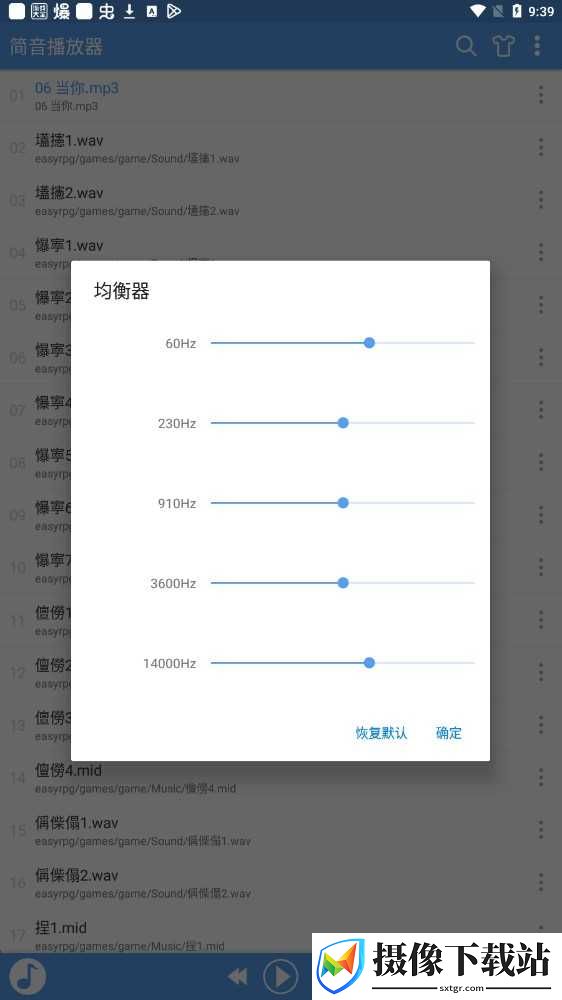Click the 3600Hz equalizer slider handle
This screenshot has width=562, height=1000.
tap(343, 583)
